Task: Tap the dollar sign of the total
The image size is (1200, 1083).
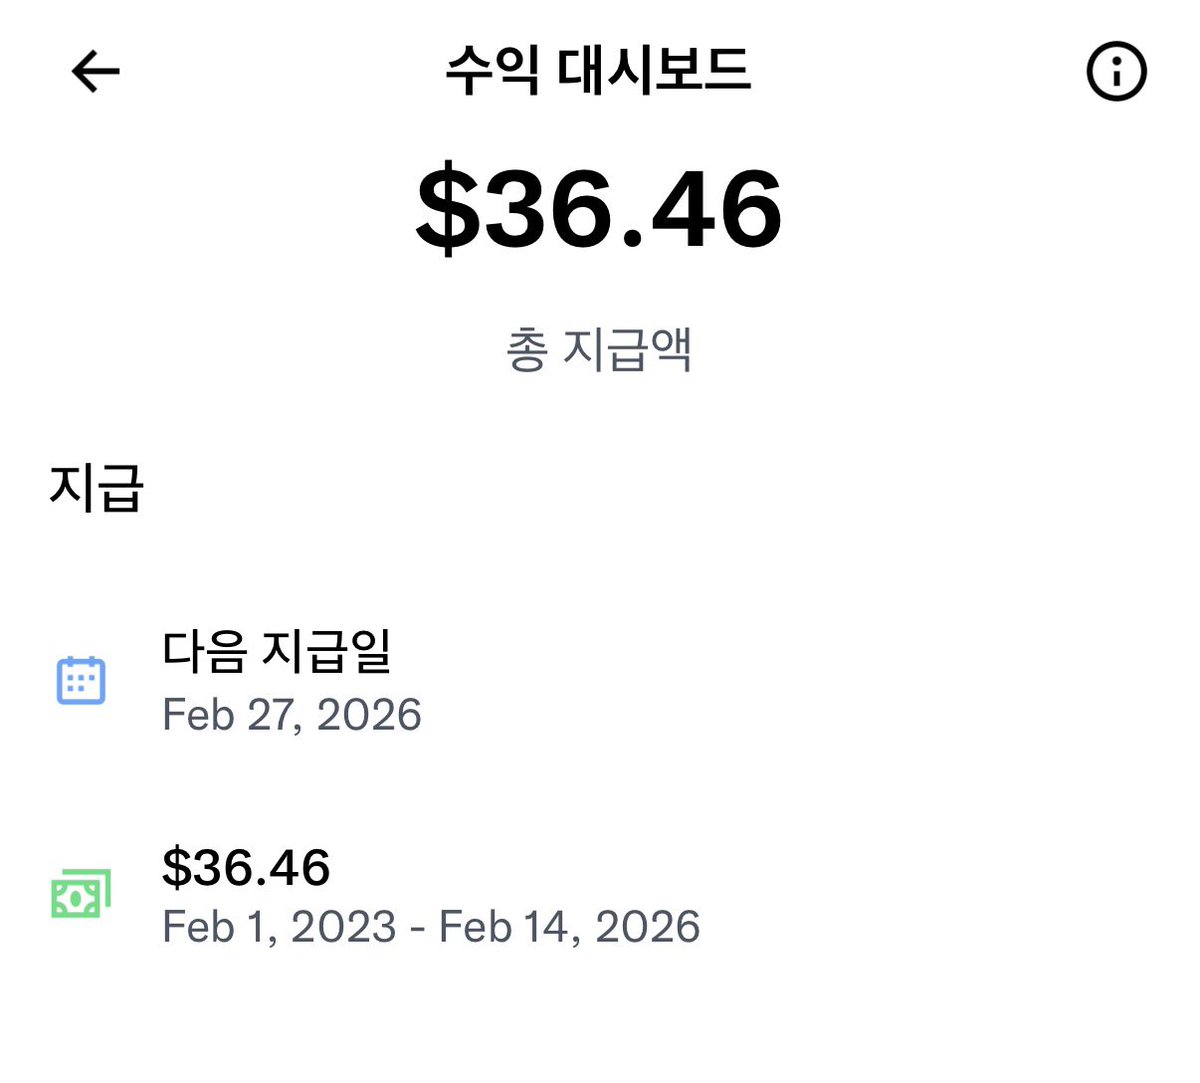Action: point(448,209)
